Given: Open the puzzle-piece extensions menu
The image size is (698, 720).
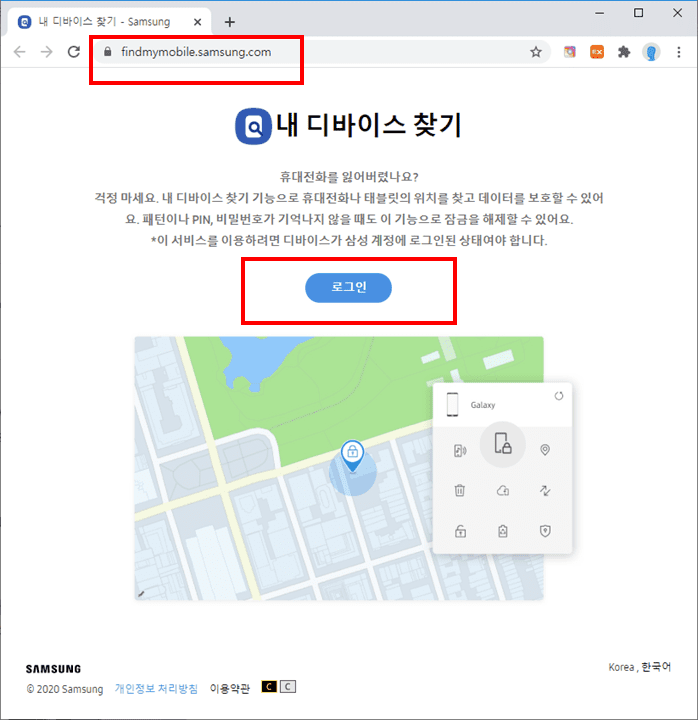Looking at the screenshot, I should [624, 52].
